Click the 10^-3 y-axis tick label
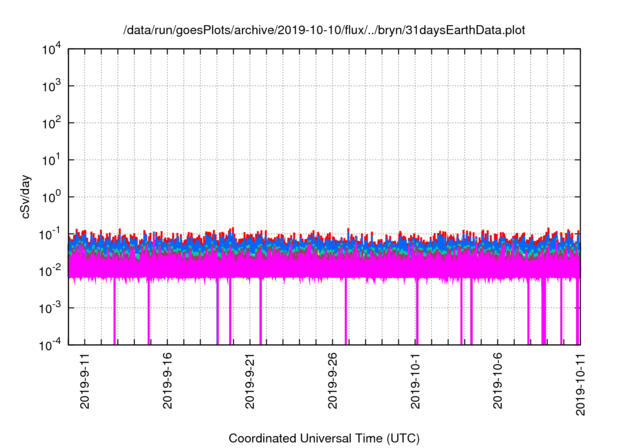Viewport: 640px width, 448px height. point(51,308)
